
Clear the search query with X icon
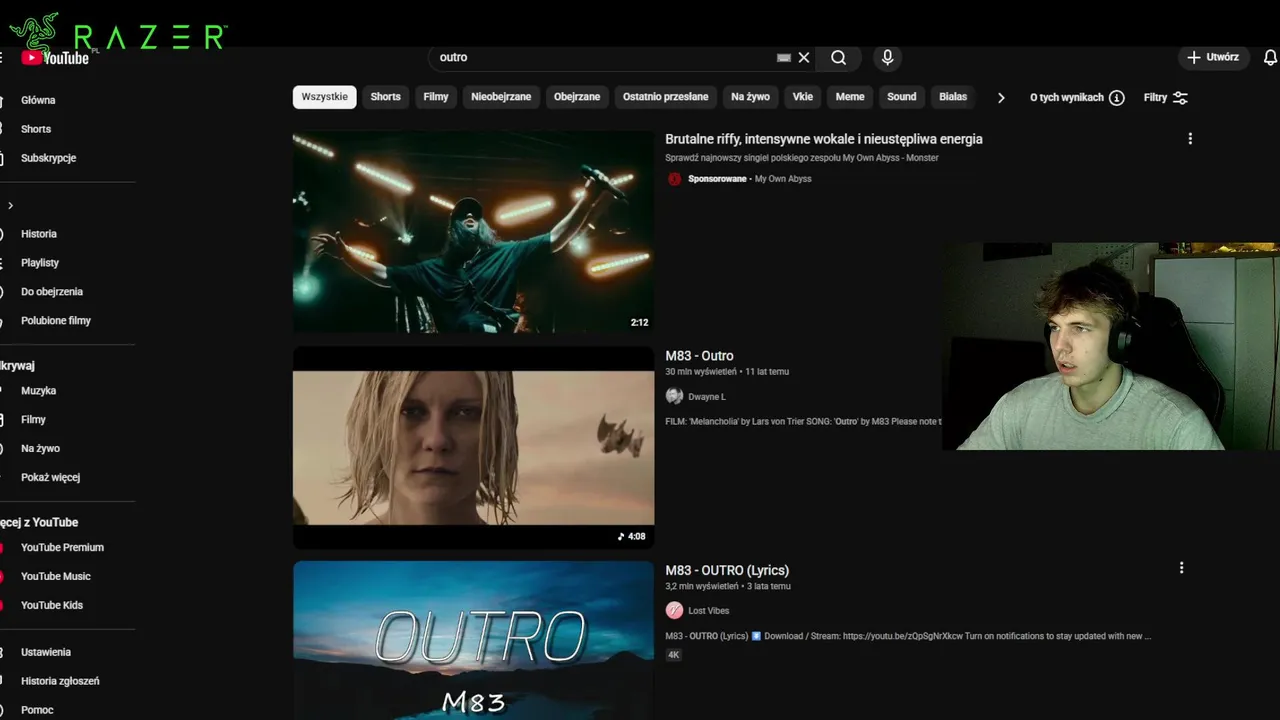[804, 58]
